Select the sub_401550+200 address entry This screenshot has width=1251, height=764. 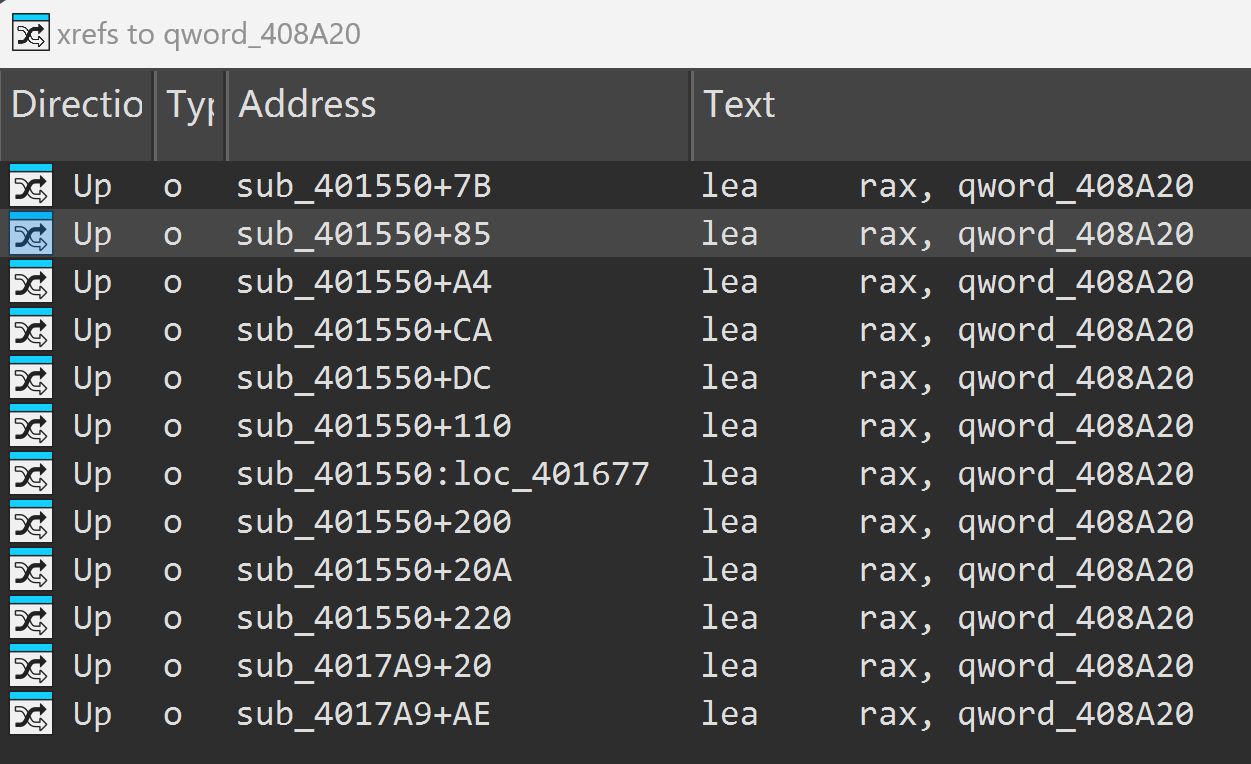pos(374,523)
